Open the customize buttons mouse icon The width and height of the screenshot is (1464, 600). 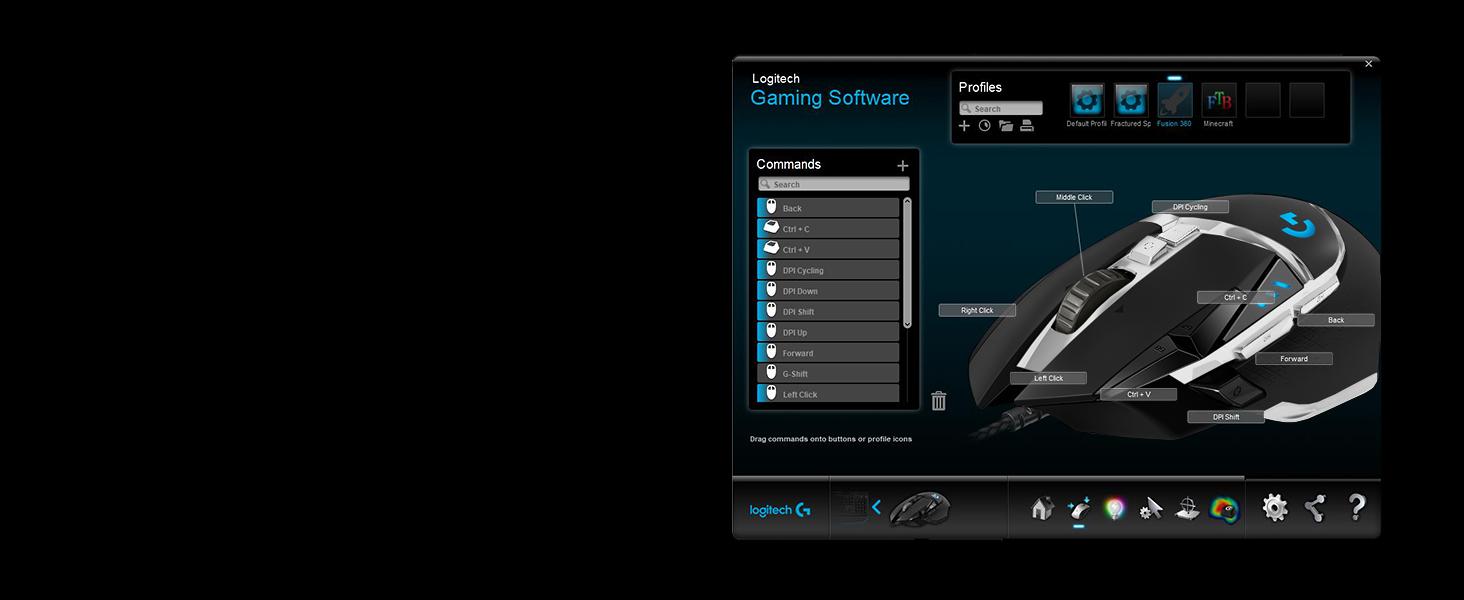(x=1078, y=508)
